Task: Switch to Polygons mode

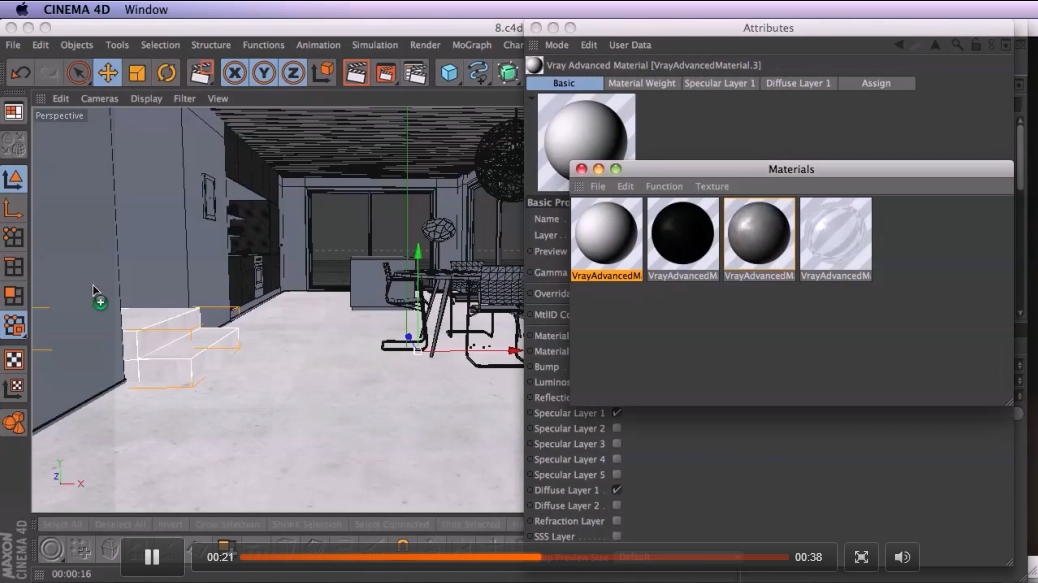Action: (14, 296)
